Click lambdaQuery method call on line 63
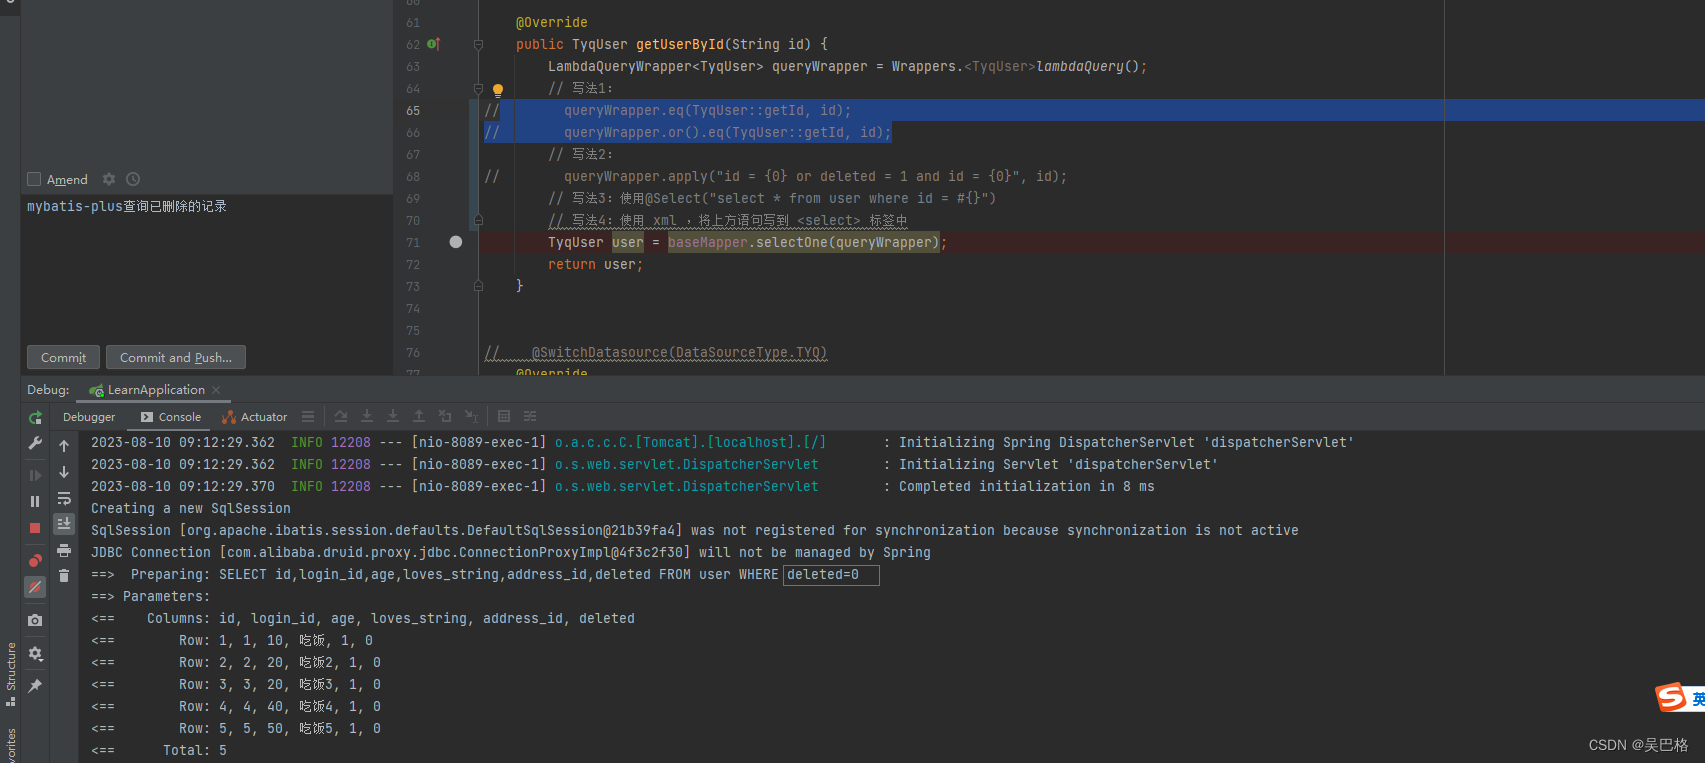This screenshot has width=1705, height=763. point(1079,66)
